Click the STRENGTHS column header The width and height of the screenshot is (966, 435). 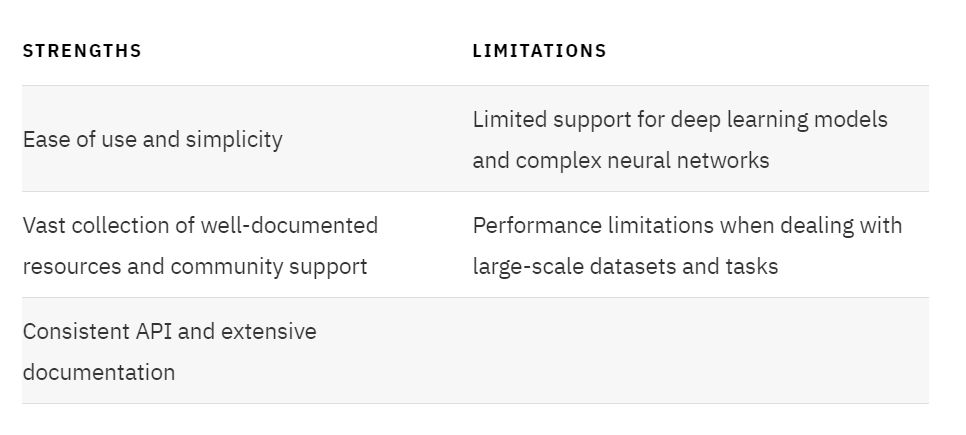point(82,51)
